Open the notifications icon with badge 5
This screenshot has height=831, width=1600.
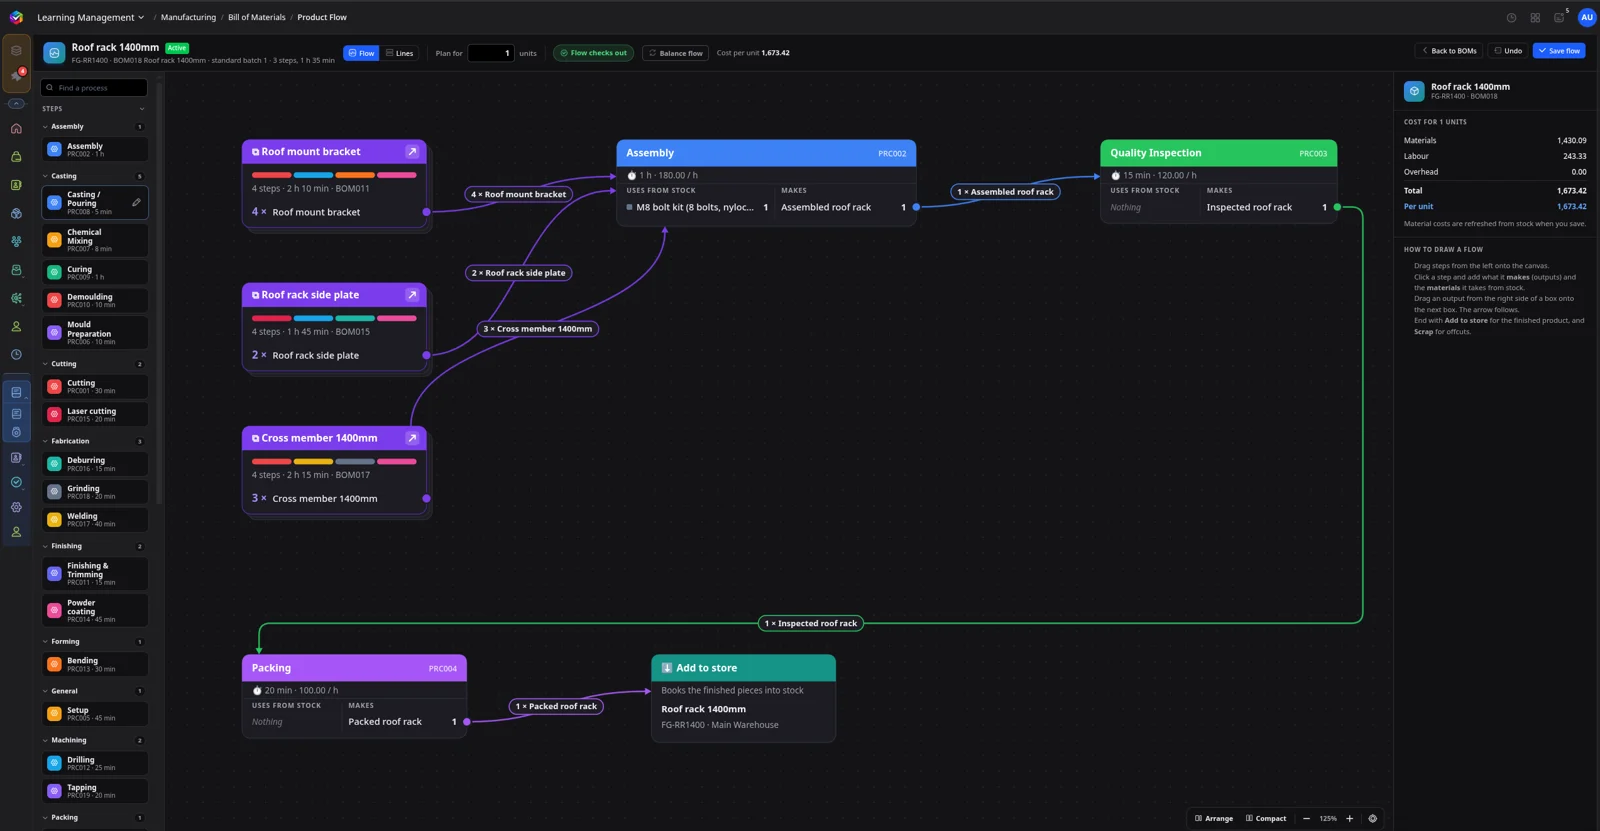(x=1559, y=17)
